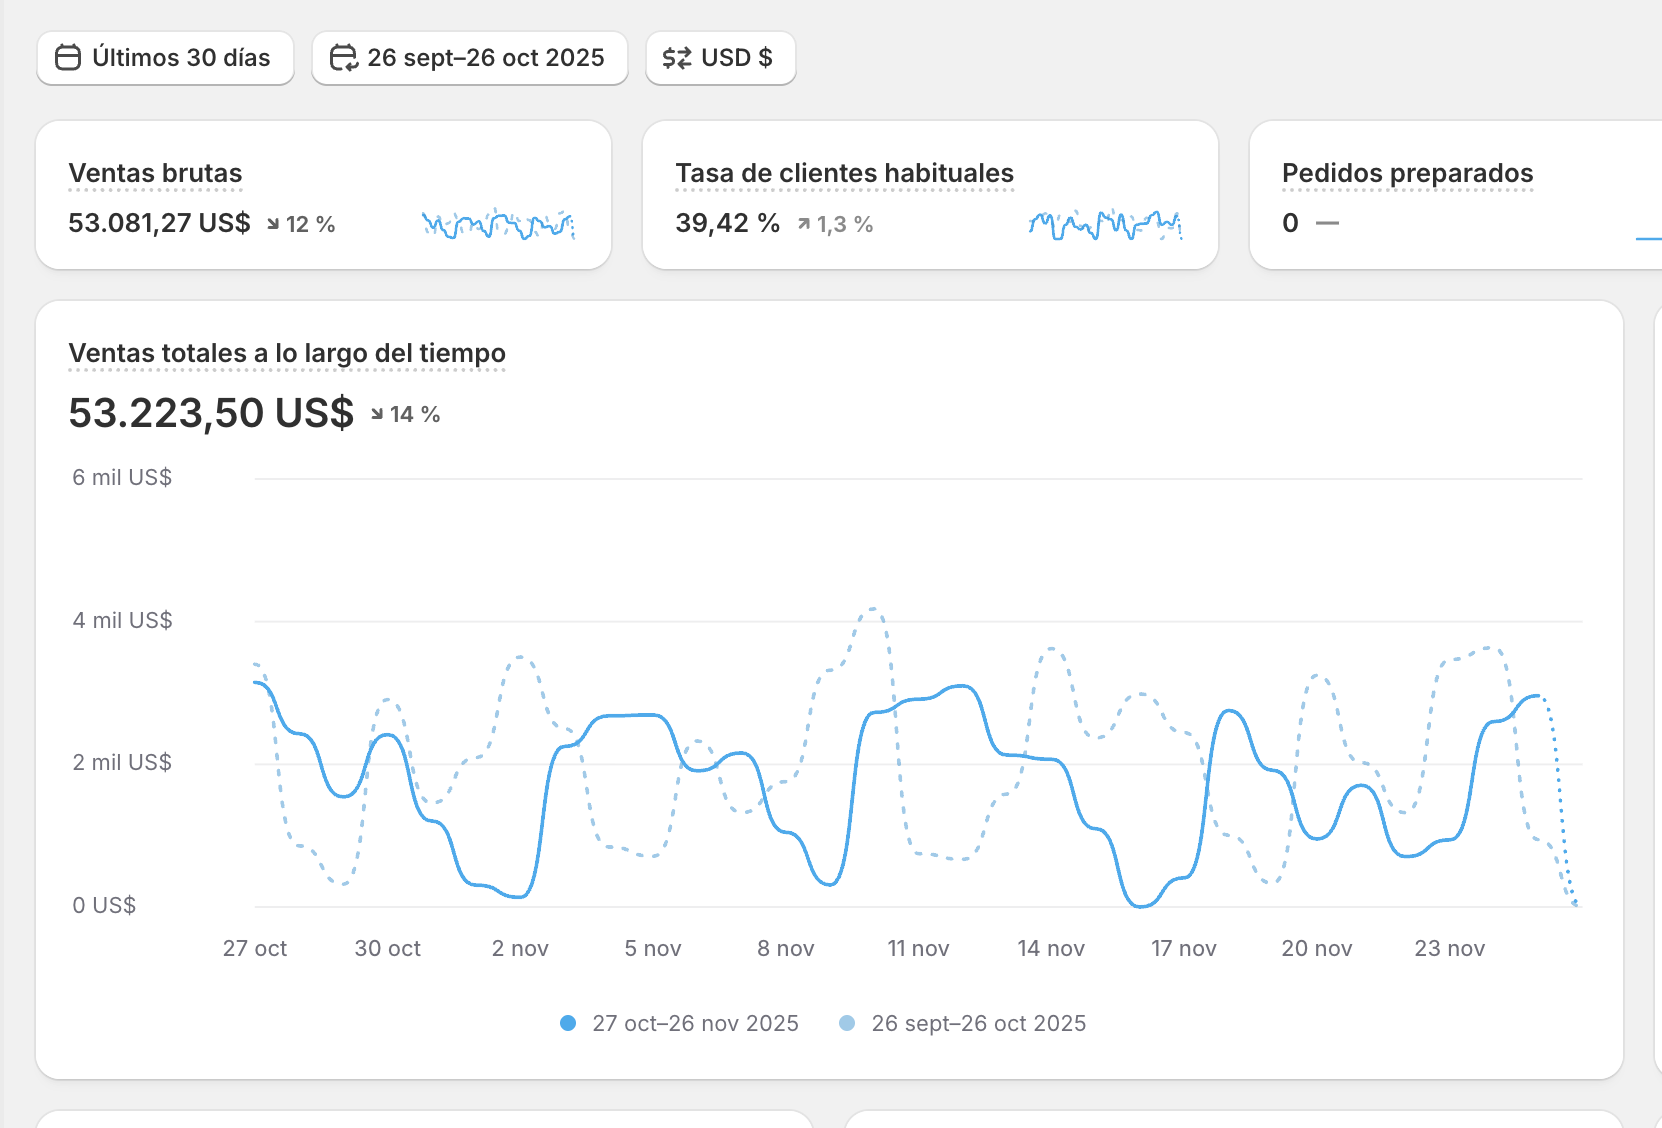Click the 27 oct x-axis label
1662x1128 pixels.
click(x=255, y=948)
